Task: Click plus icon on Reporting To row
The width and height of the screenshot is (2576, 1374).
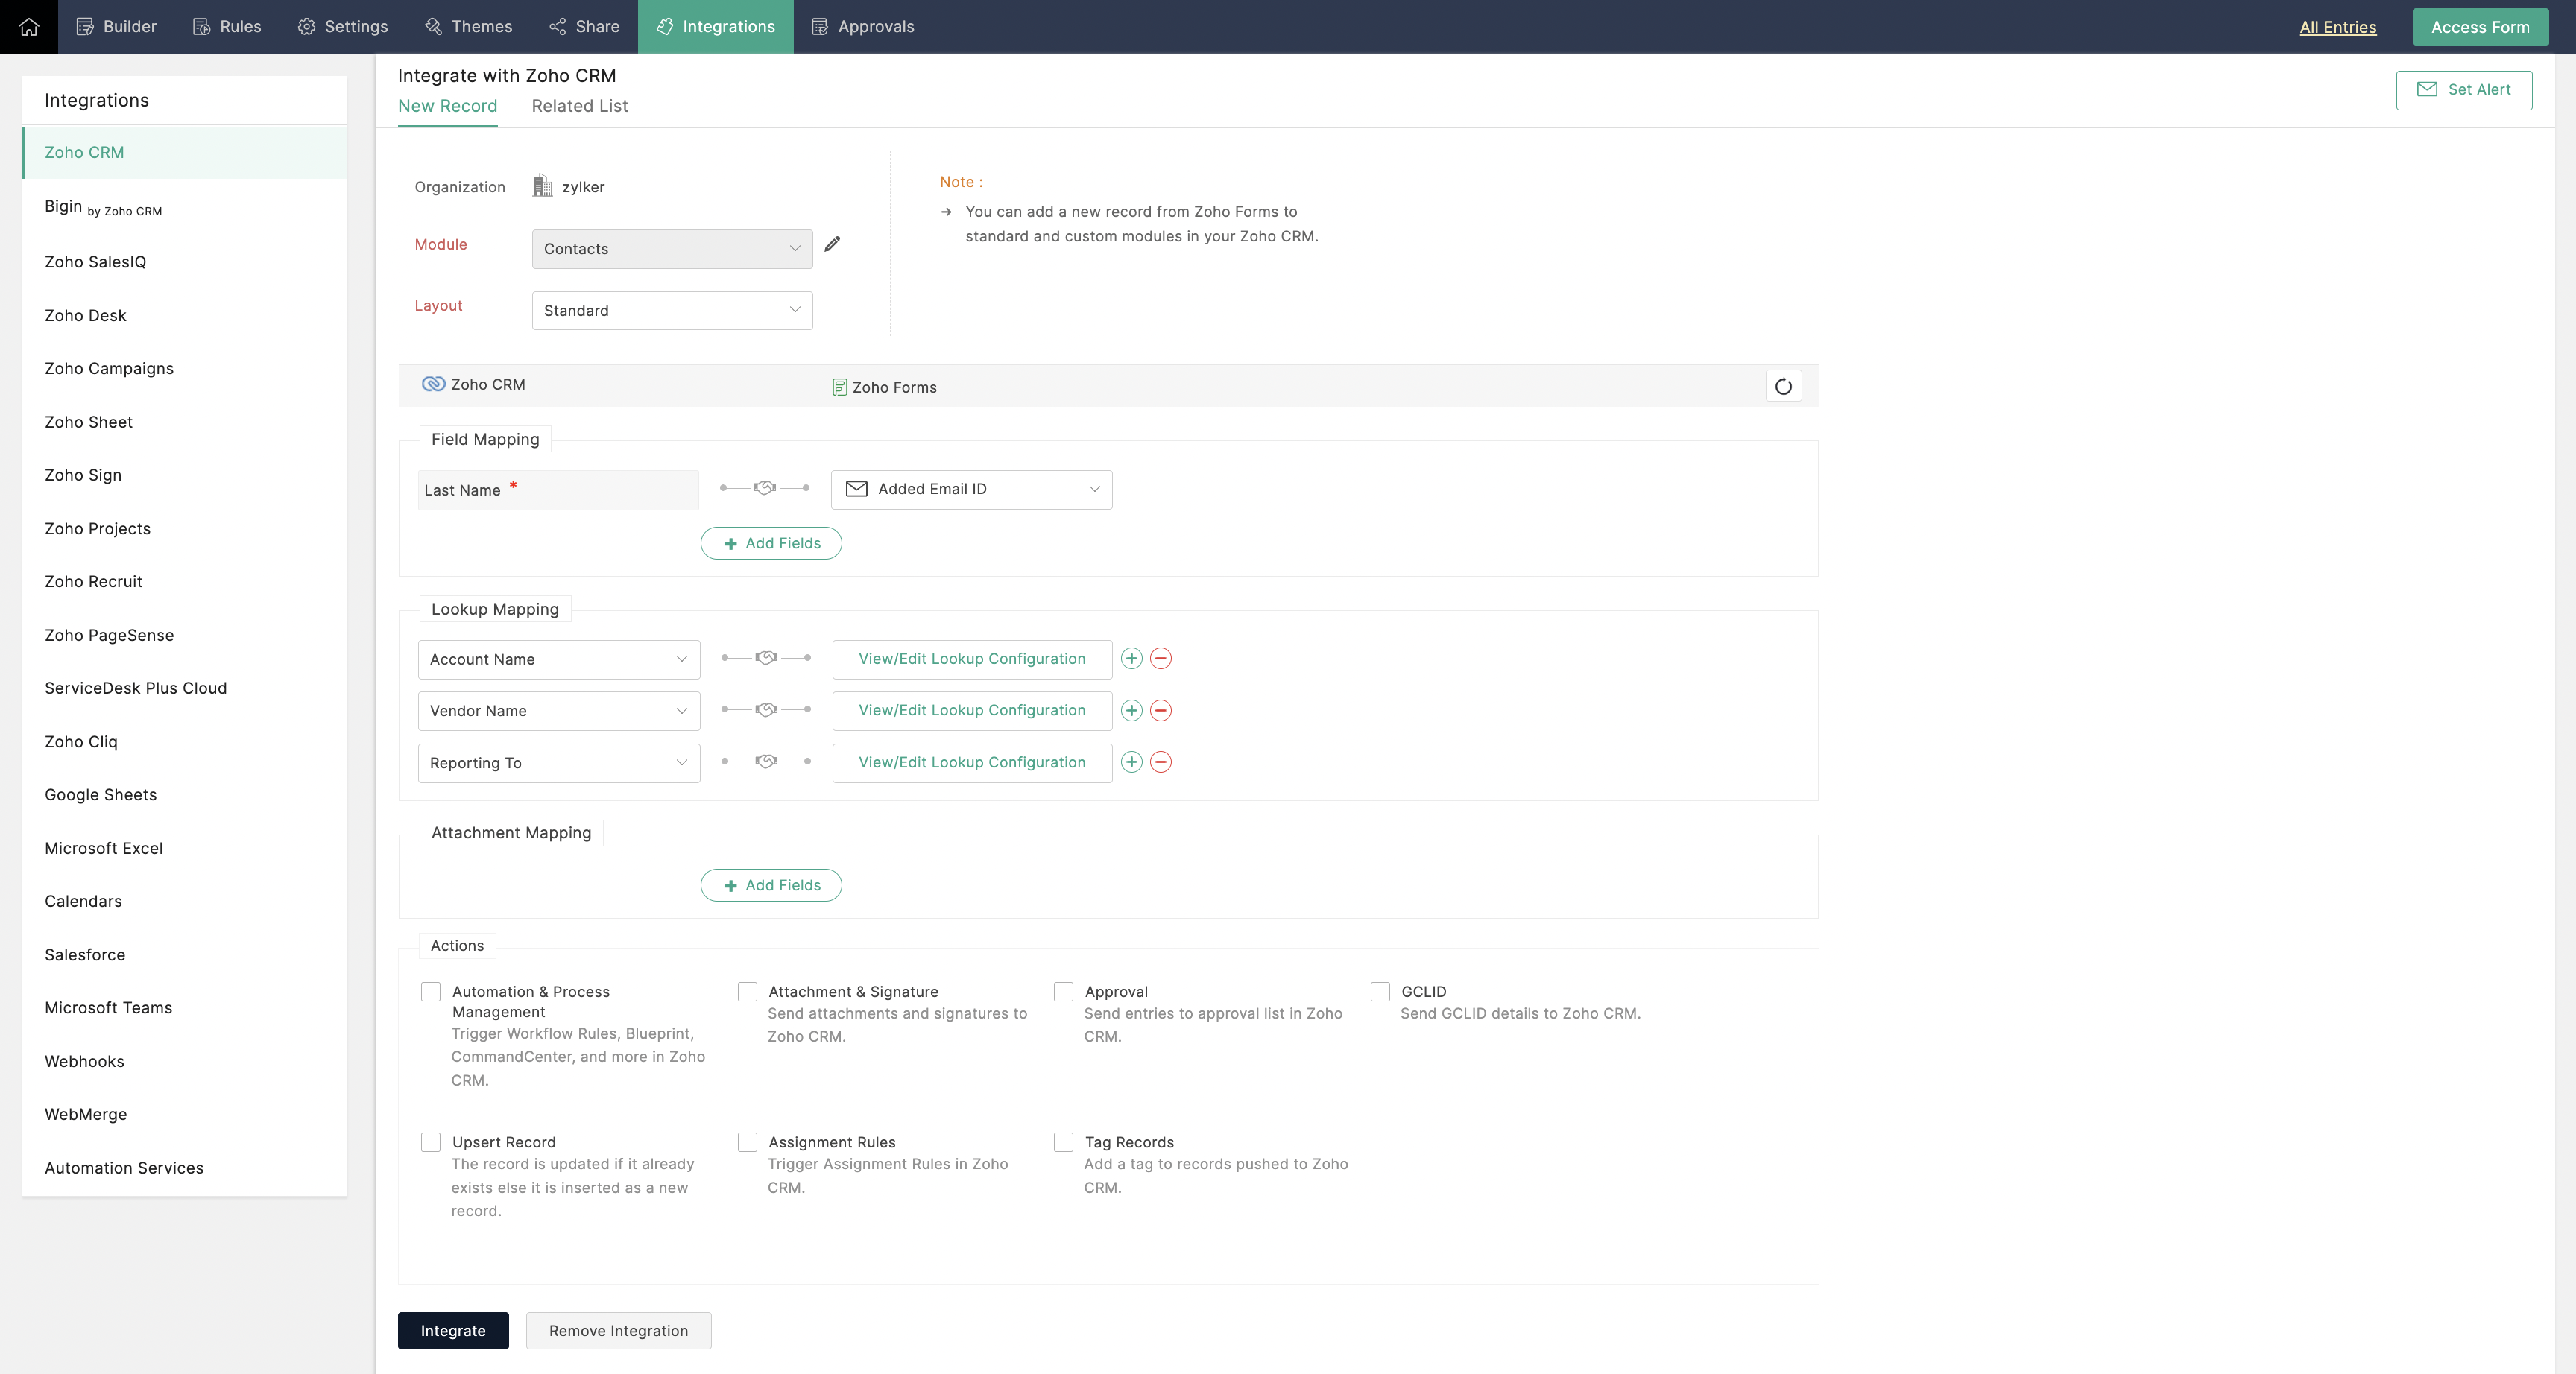Action: [x=1131, y=762]
